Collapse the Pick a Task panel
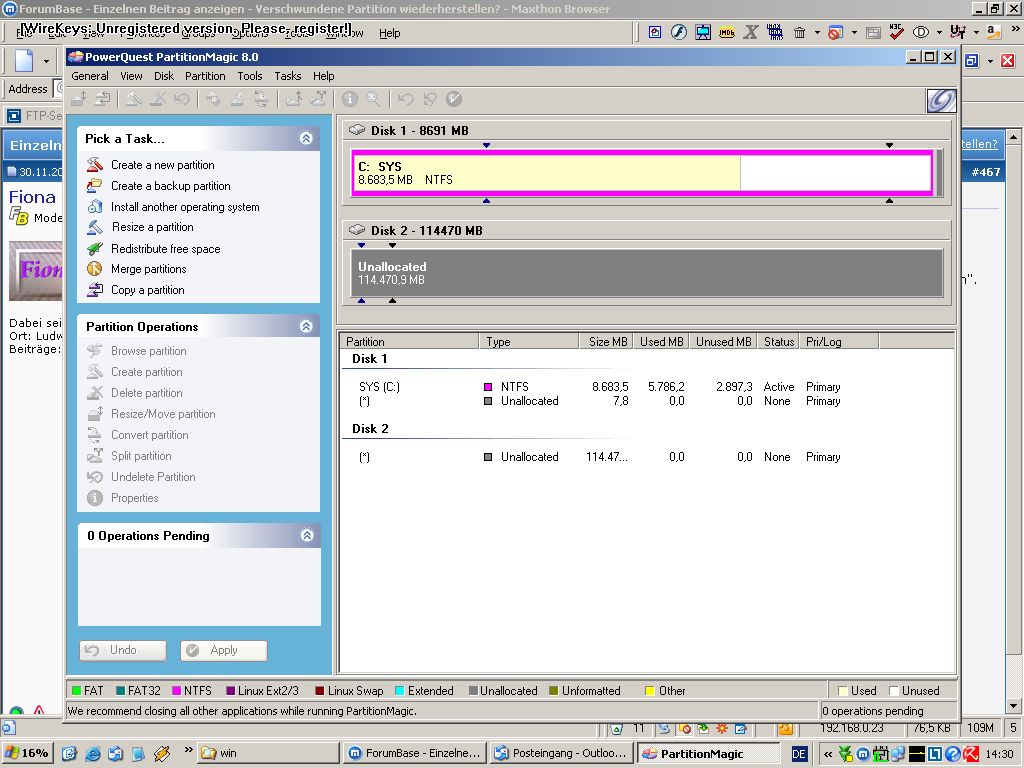This screenshot has width=1024, height=768. tap(306, 138)
